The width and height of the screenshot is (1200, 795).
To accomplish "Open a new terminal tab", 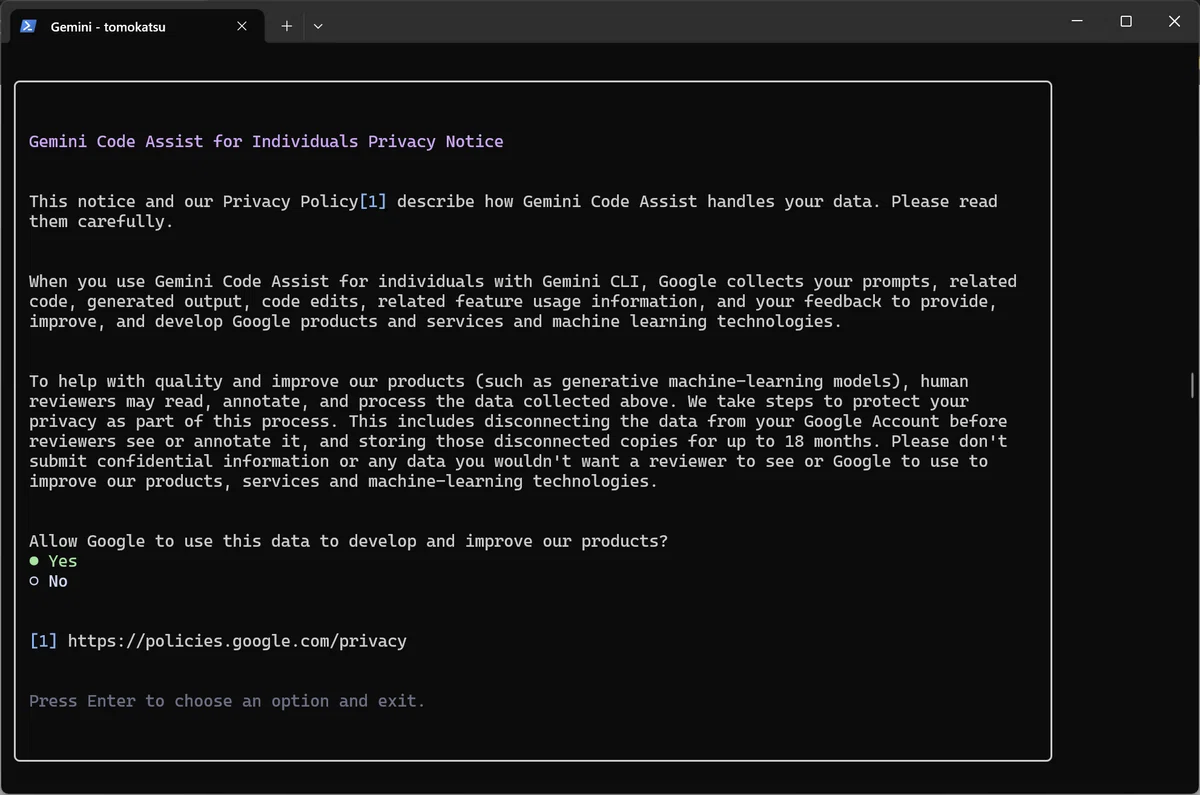I will 287,27.
